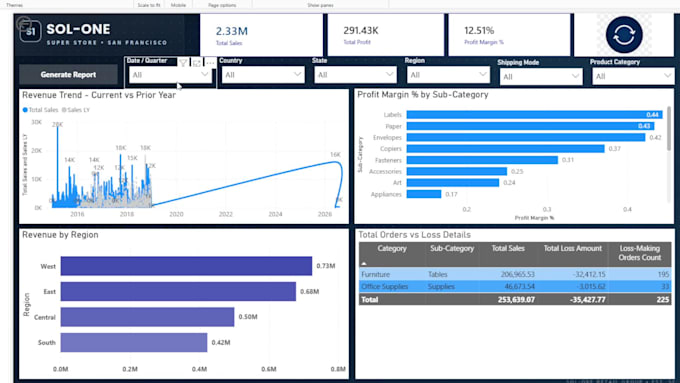Viewport: 680px width, 383px height.
Task: Open Page options in ribbon
Action: 222,5
